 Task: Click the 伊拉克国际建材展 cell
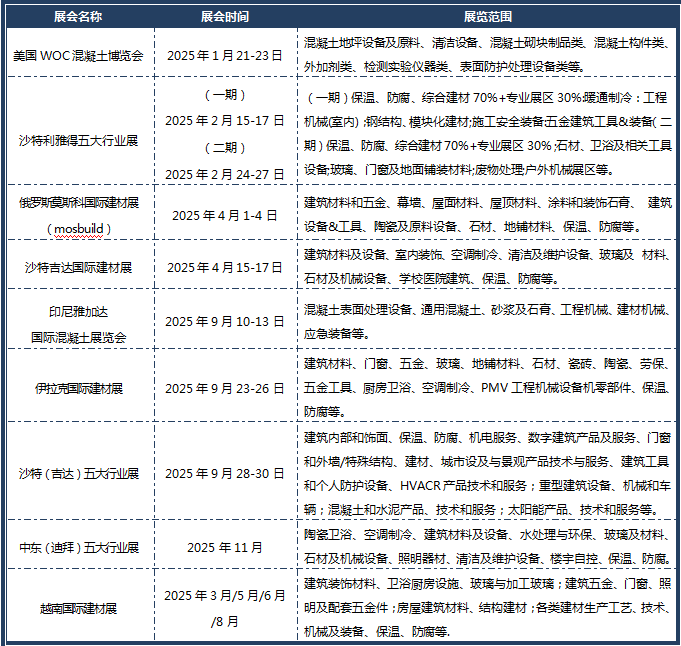[79, 388]
